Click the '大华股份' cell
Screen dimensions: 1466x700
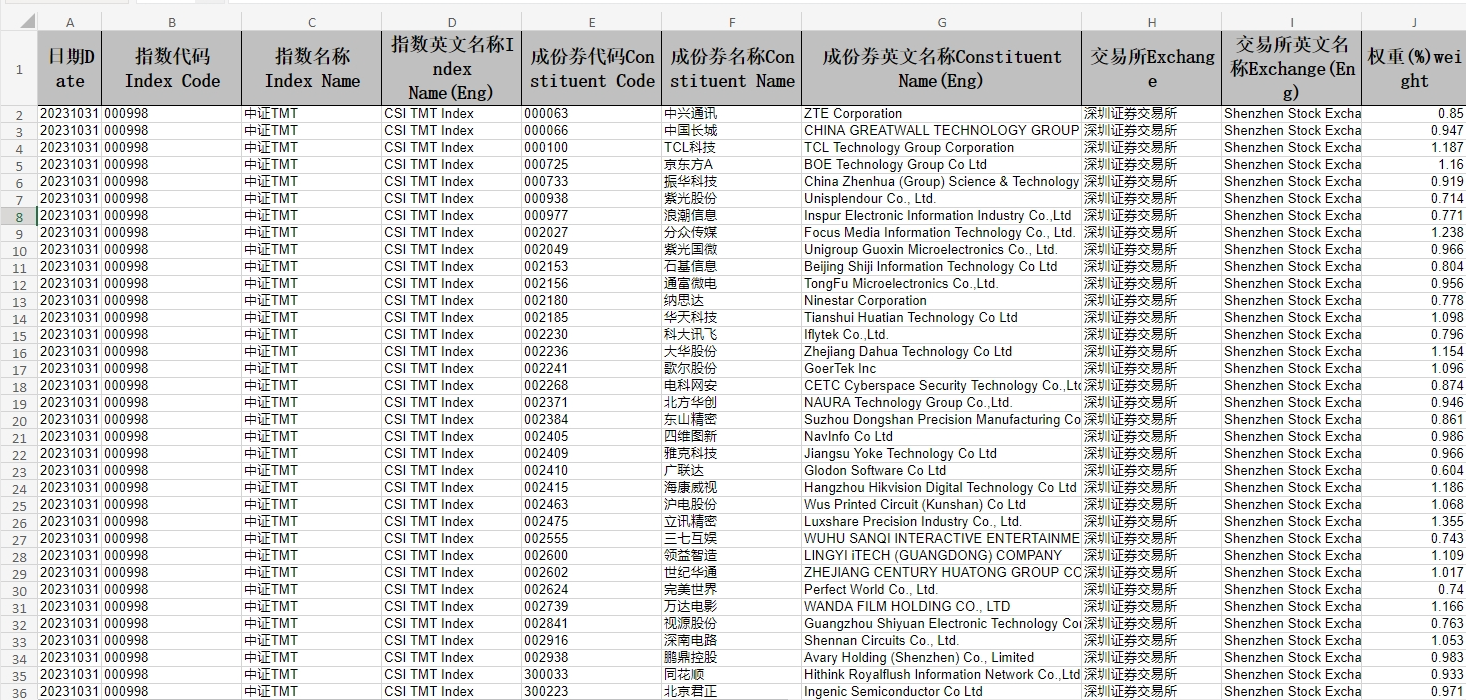point(732,352)
